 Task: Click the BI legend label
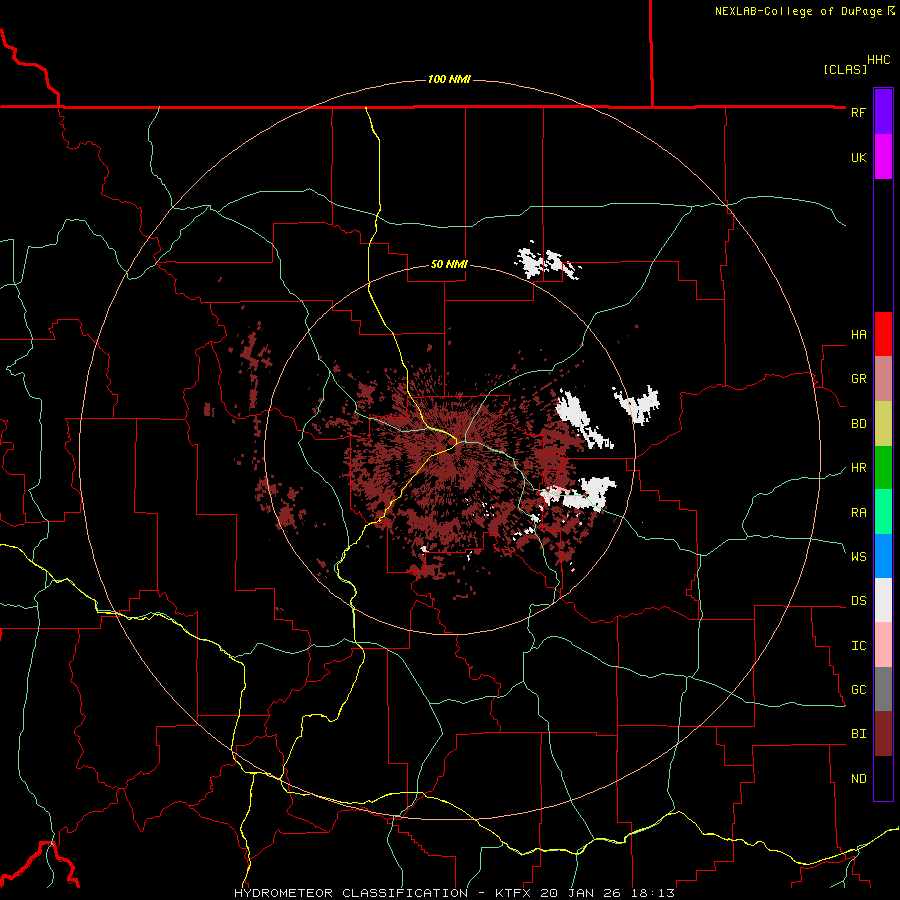858,734
